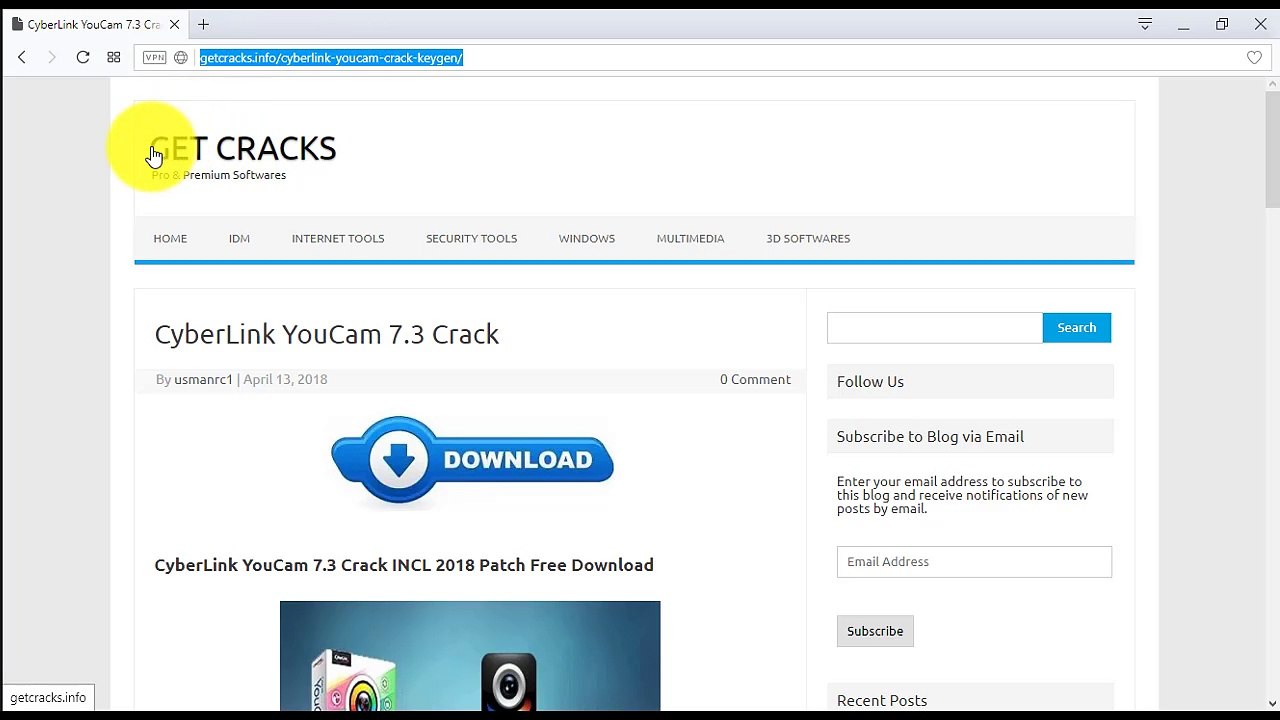Click the GET CRACKS site title
1280x720 pixels.
pos(244,149)
